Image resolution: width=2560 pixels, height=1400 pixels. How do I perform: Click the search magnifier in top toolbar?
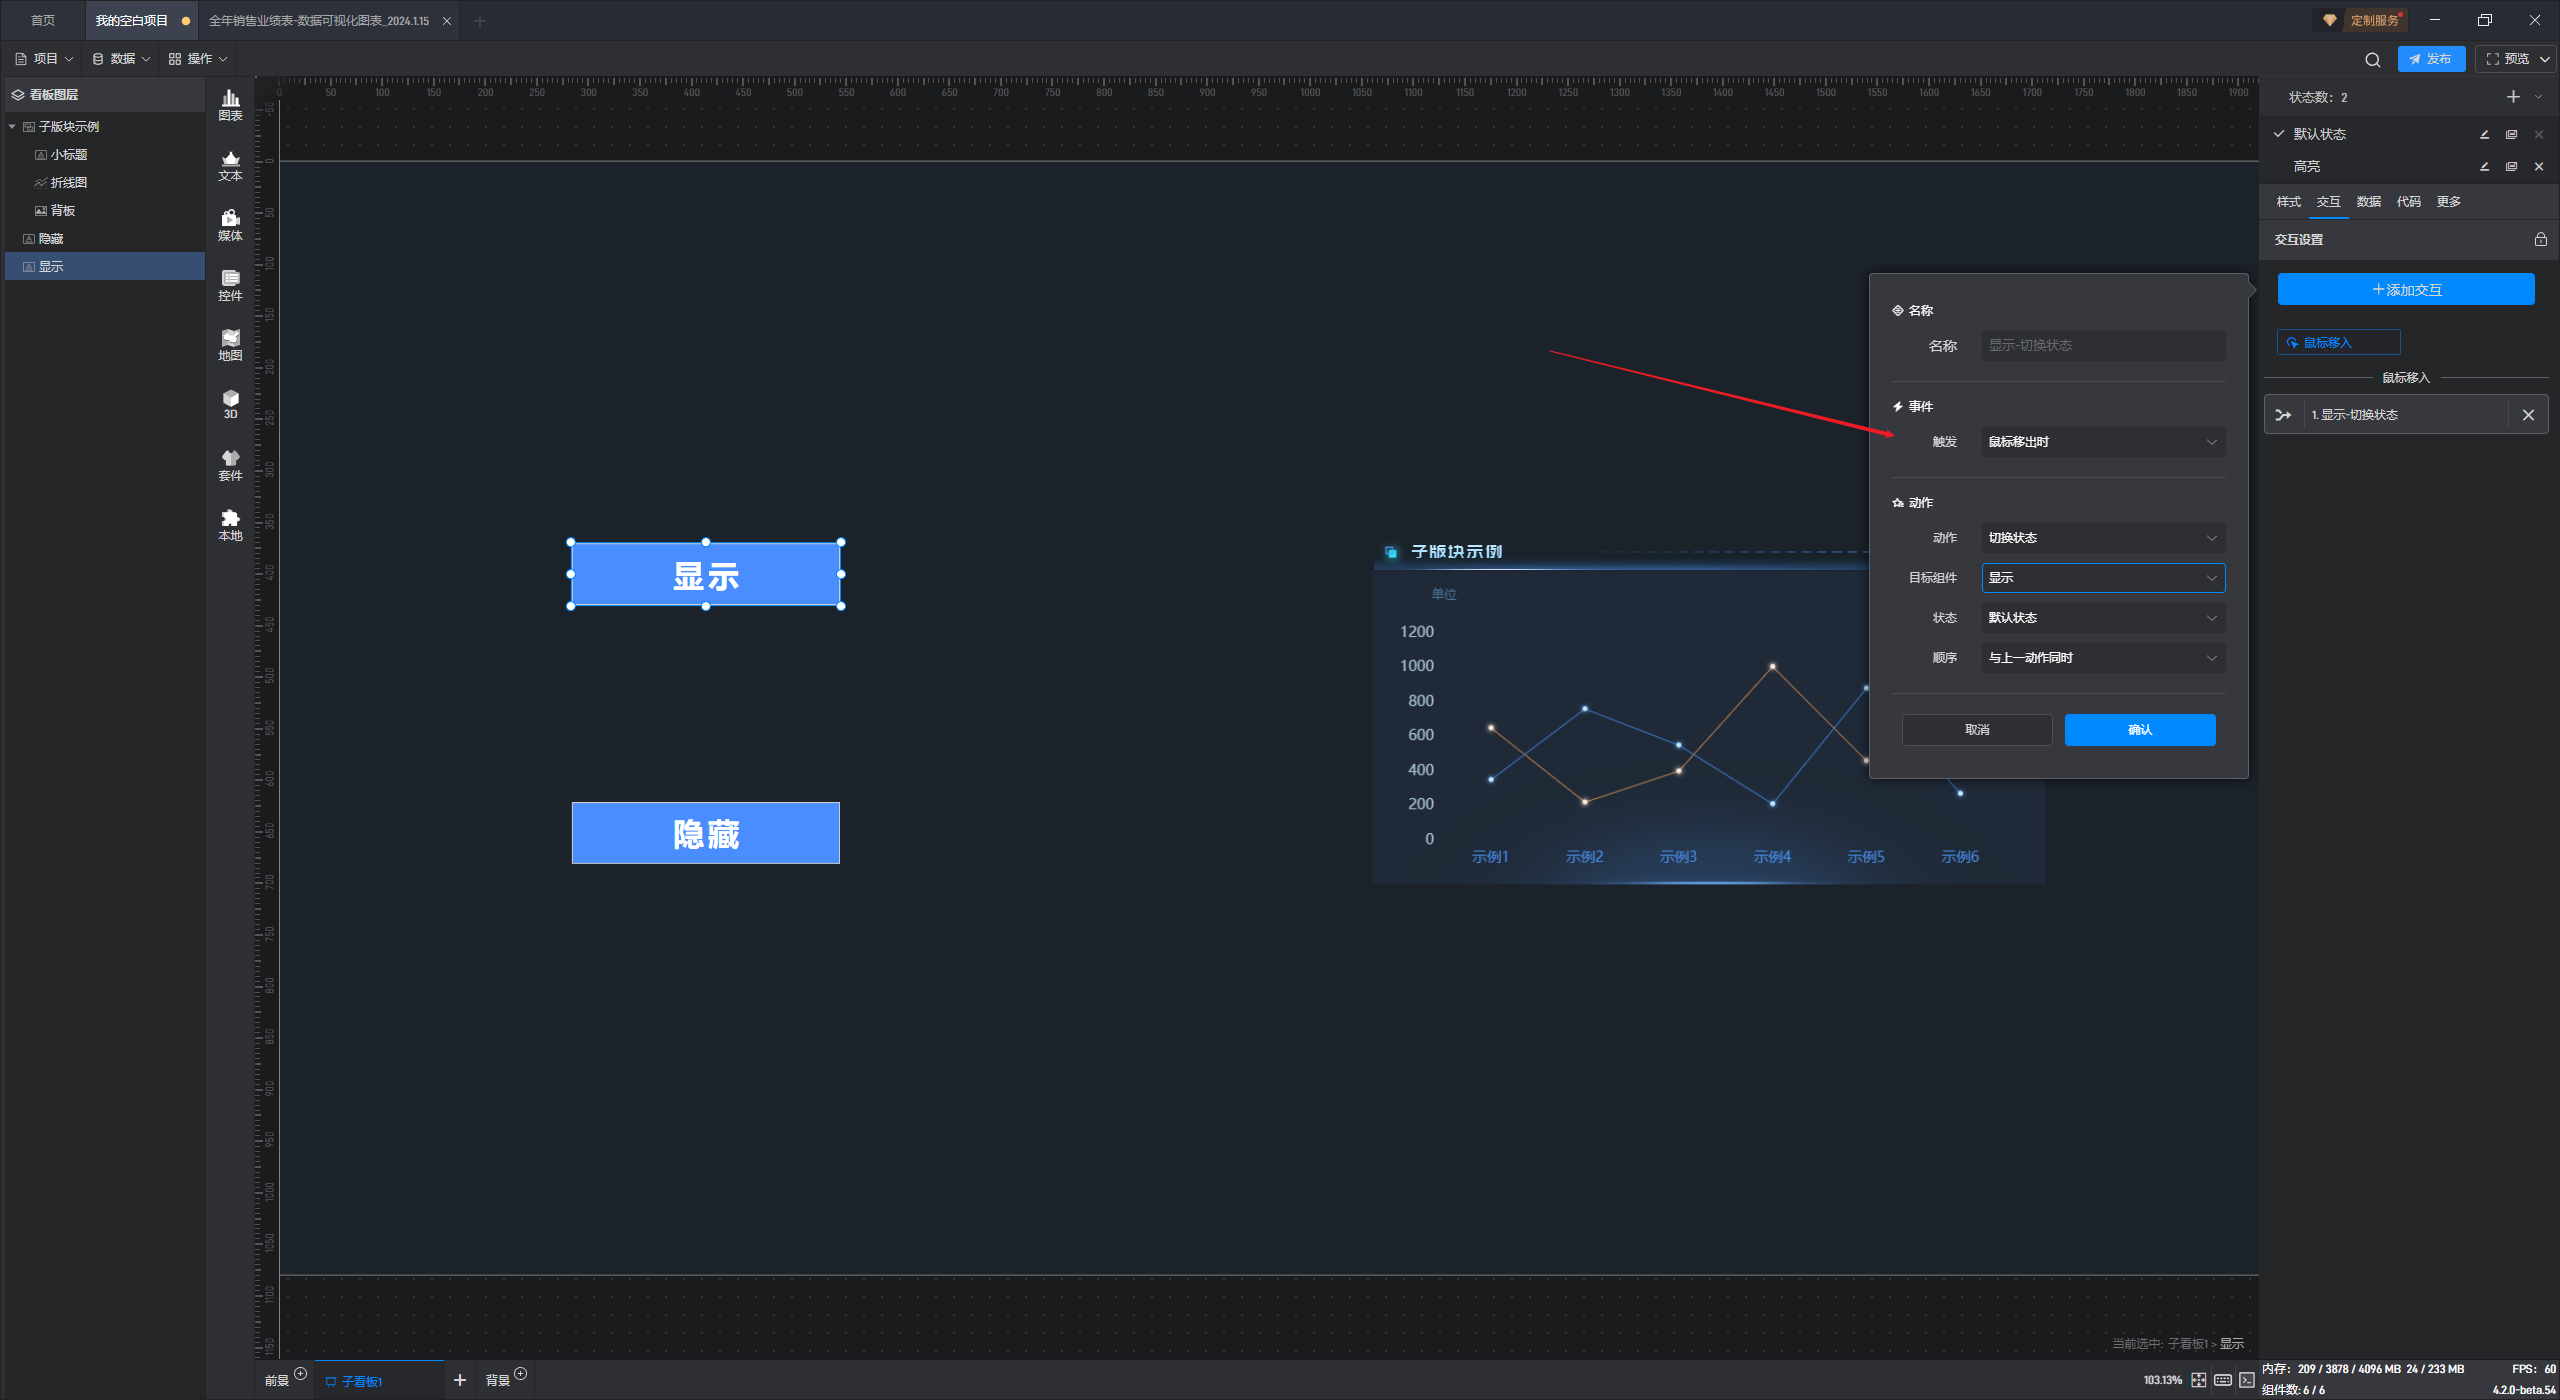point(2372,60)
